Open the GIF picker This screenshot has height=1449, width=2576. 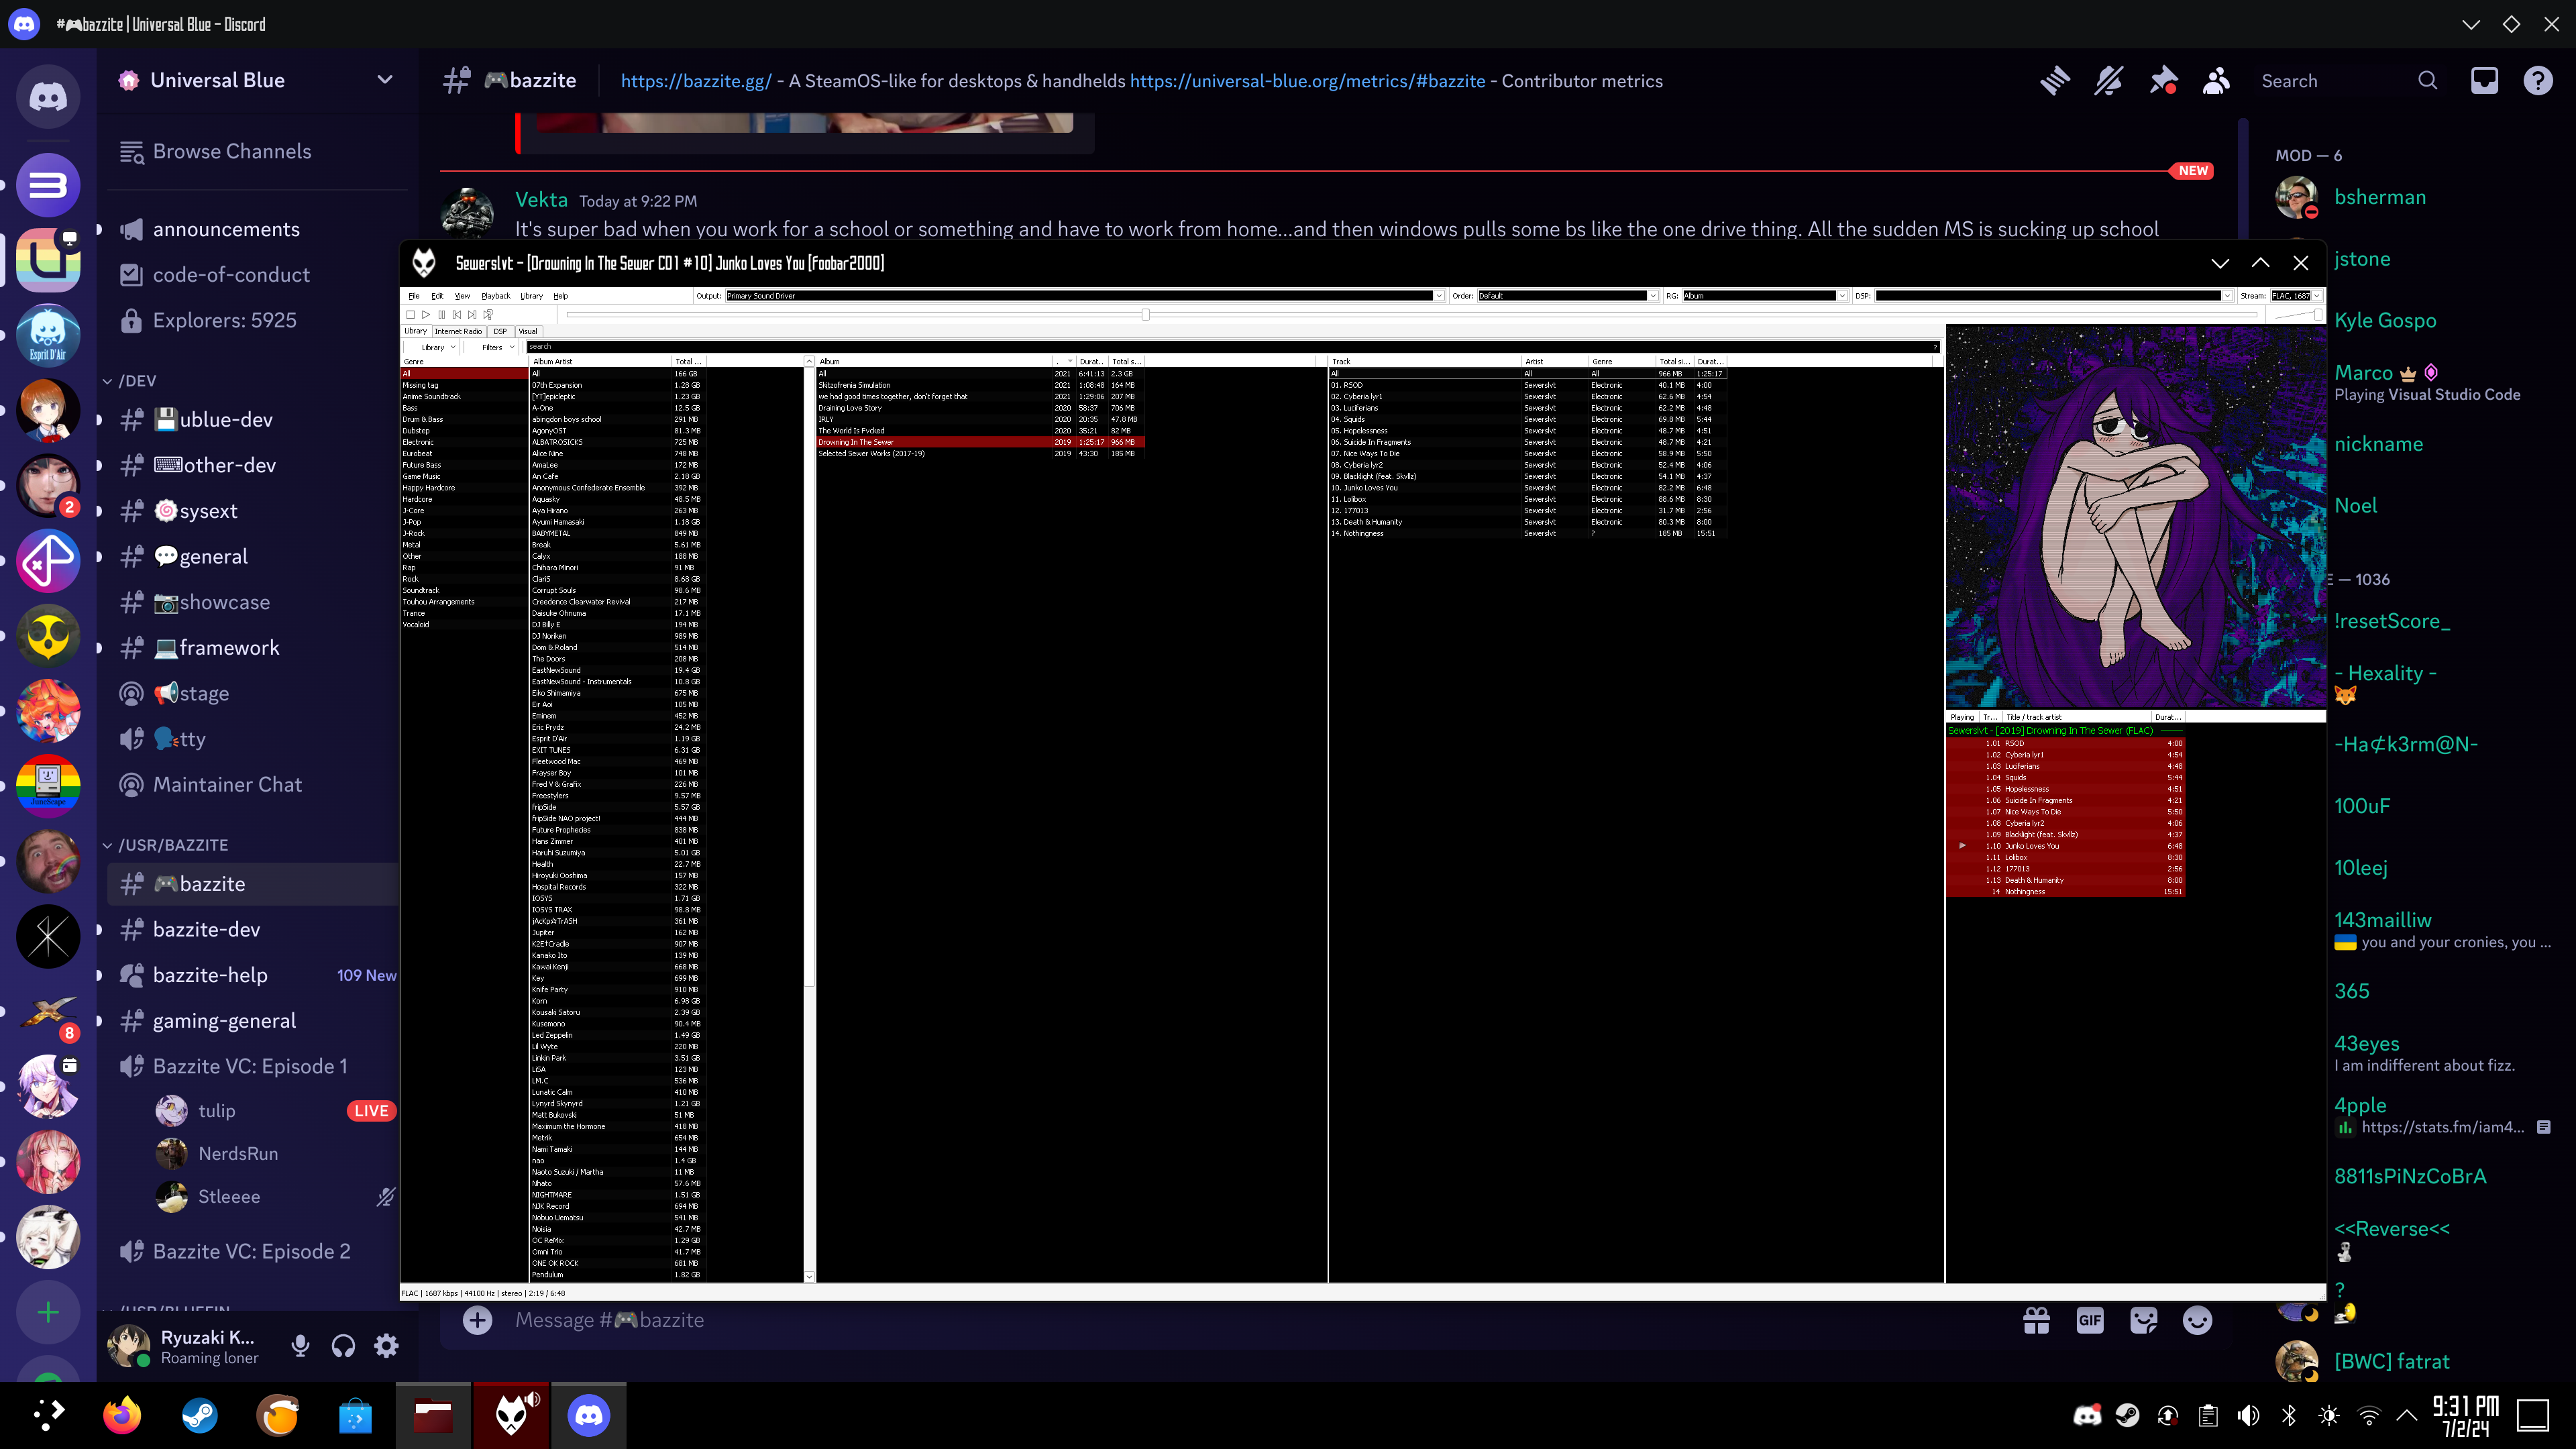tap(2090, 1320)
